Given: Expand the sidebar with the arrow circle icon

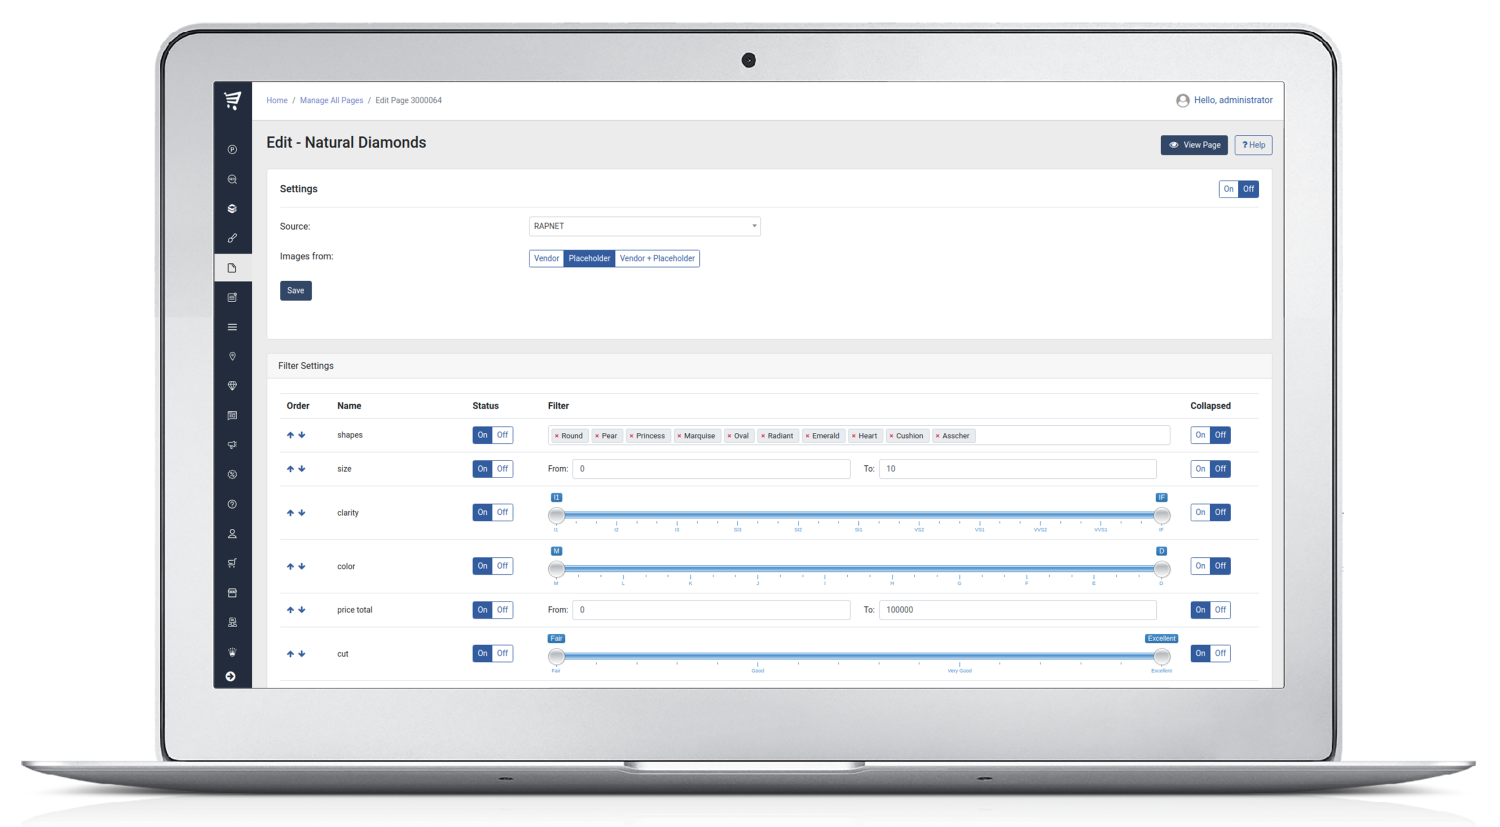Looking at the screenshot, I should [231, 677].
